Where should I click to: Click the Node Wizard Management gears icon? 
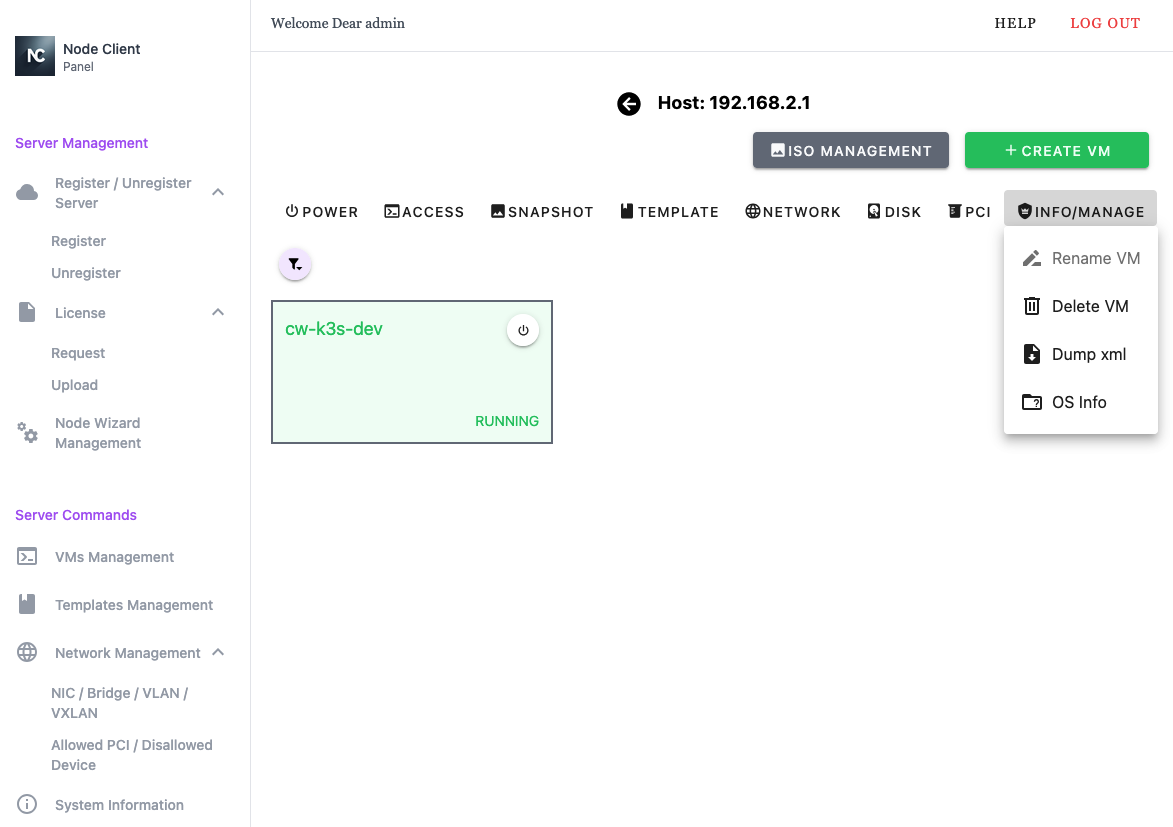pyautogui.click(x=27, y=433)
